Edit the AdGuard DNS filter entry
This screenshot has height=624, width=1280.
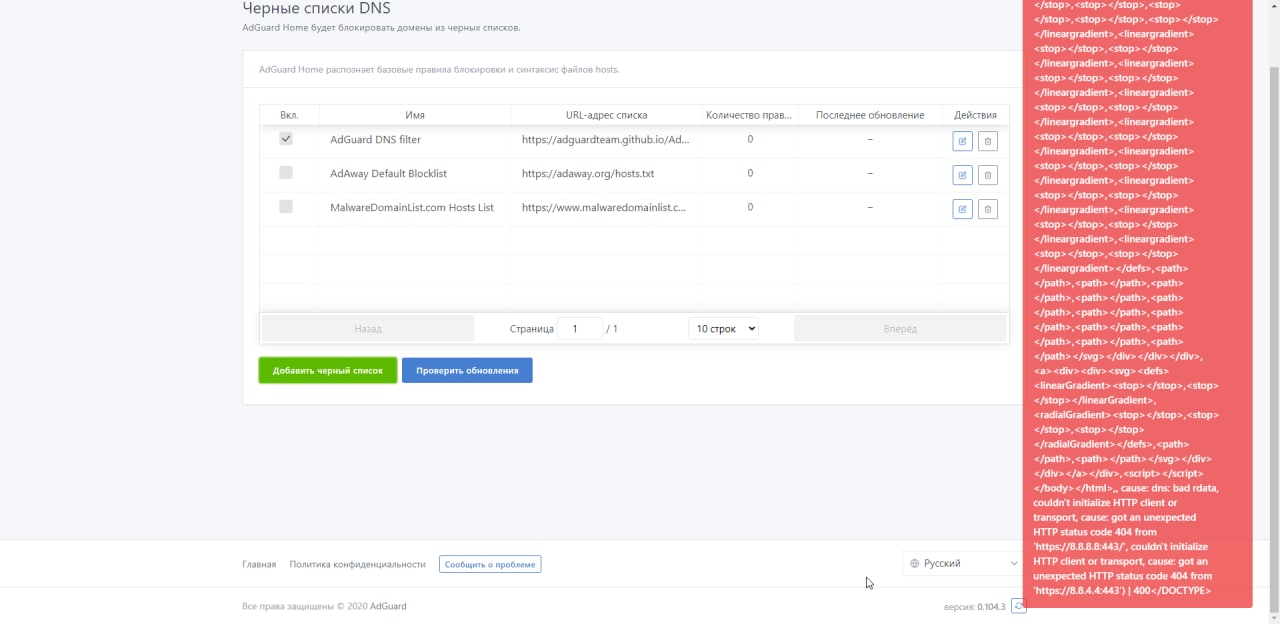click(962, 141)
